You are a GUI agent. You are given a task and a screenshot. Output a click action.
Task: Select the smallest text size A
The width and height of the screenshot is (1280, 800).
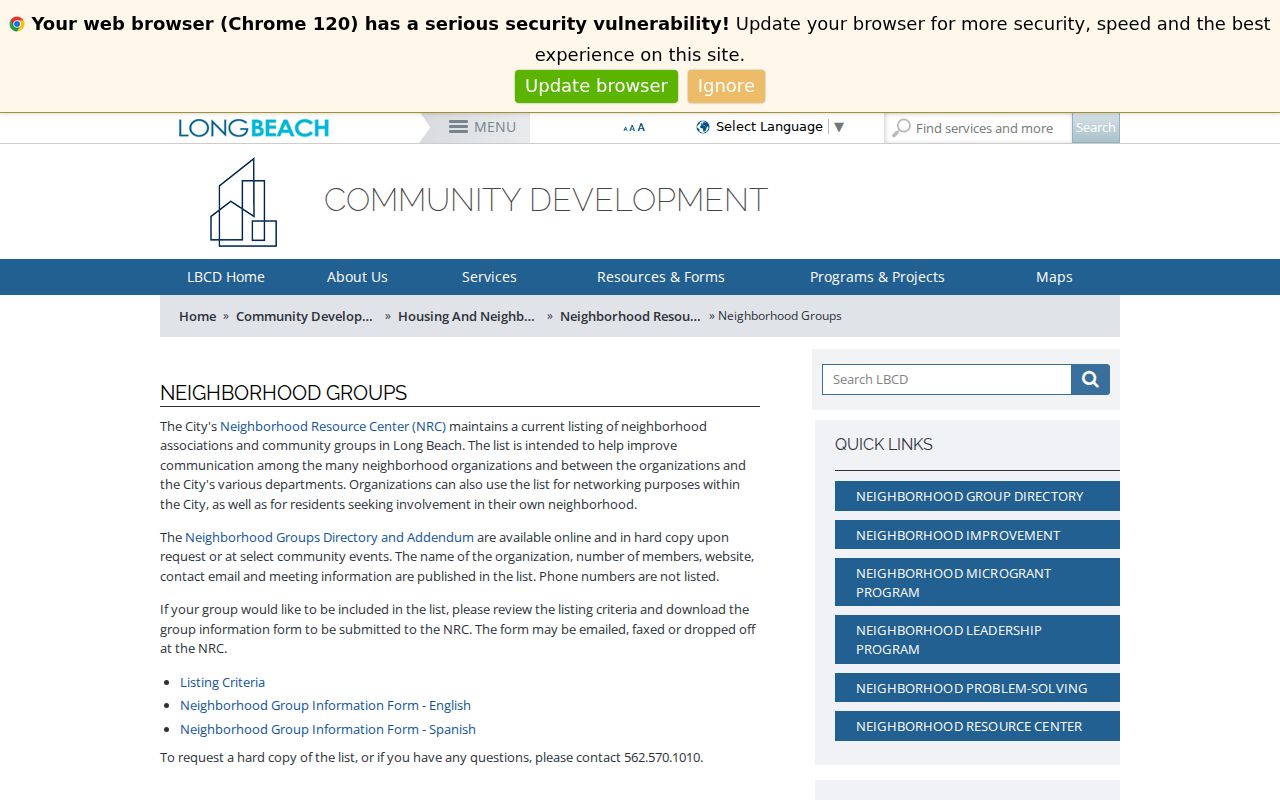[625, 129]
